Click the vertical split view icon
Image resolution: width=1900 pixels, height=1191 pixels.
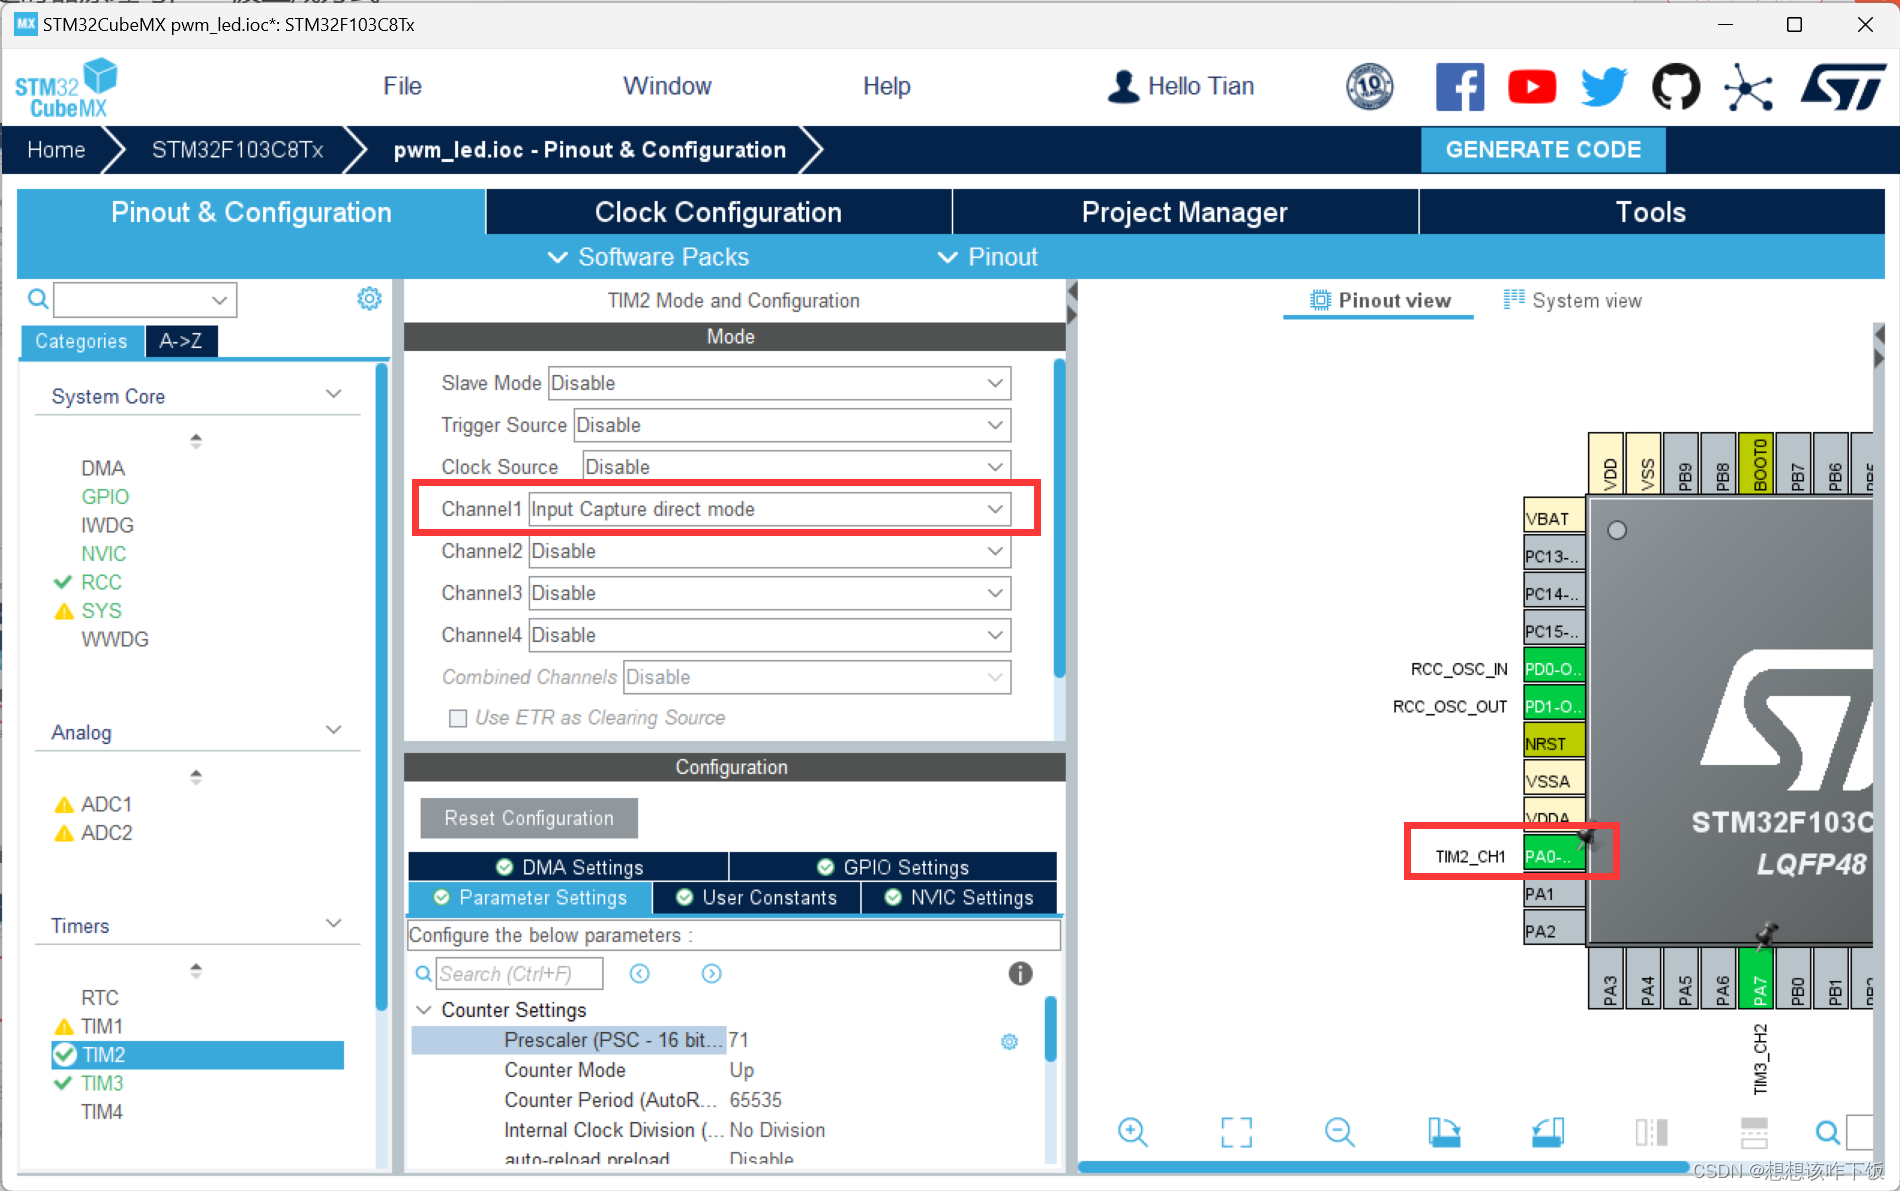pos(1651,1132)
